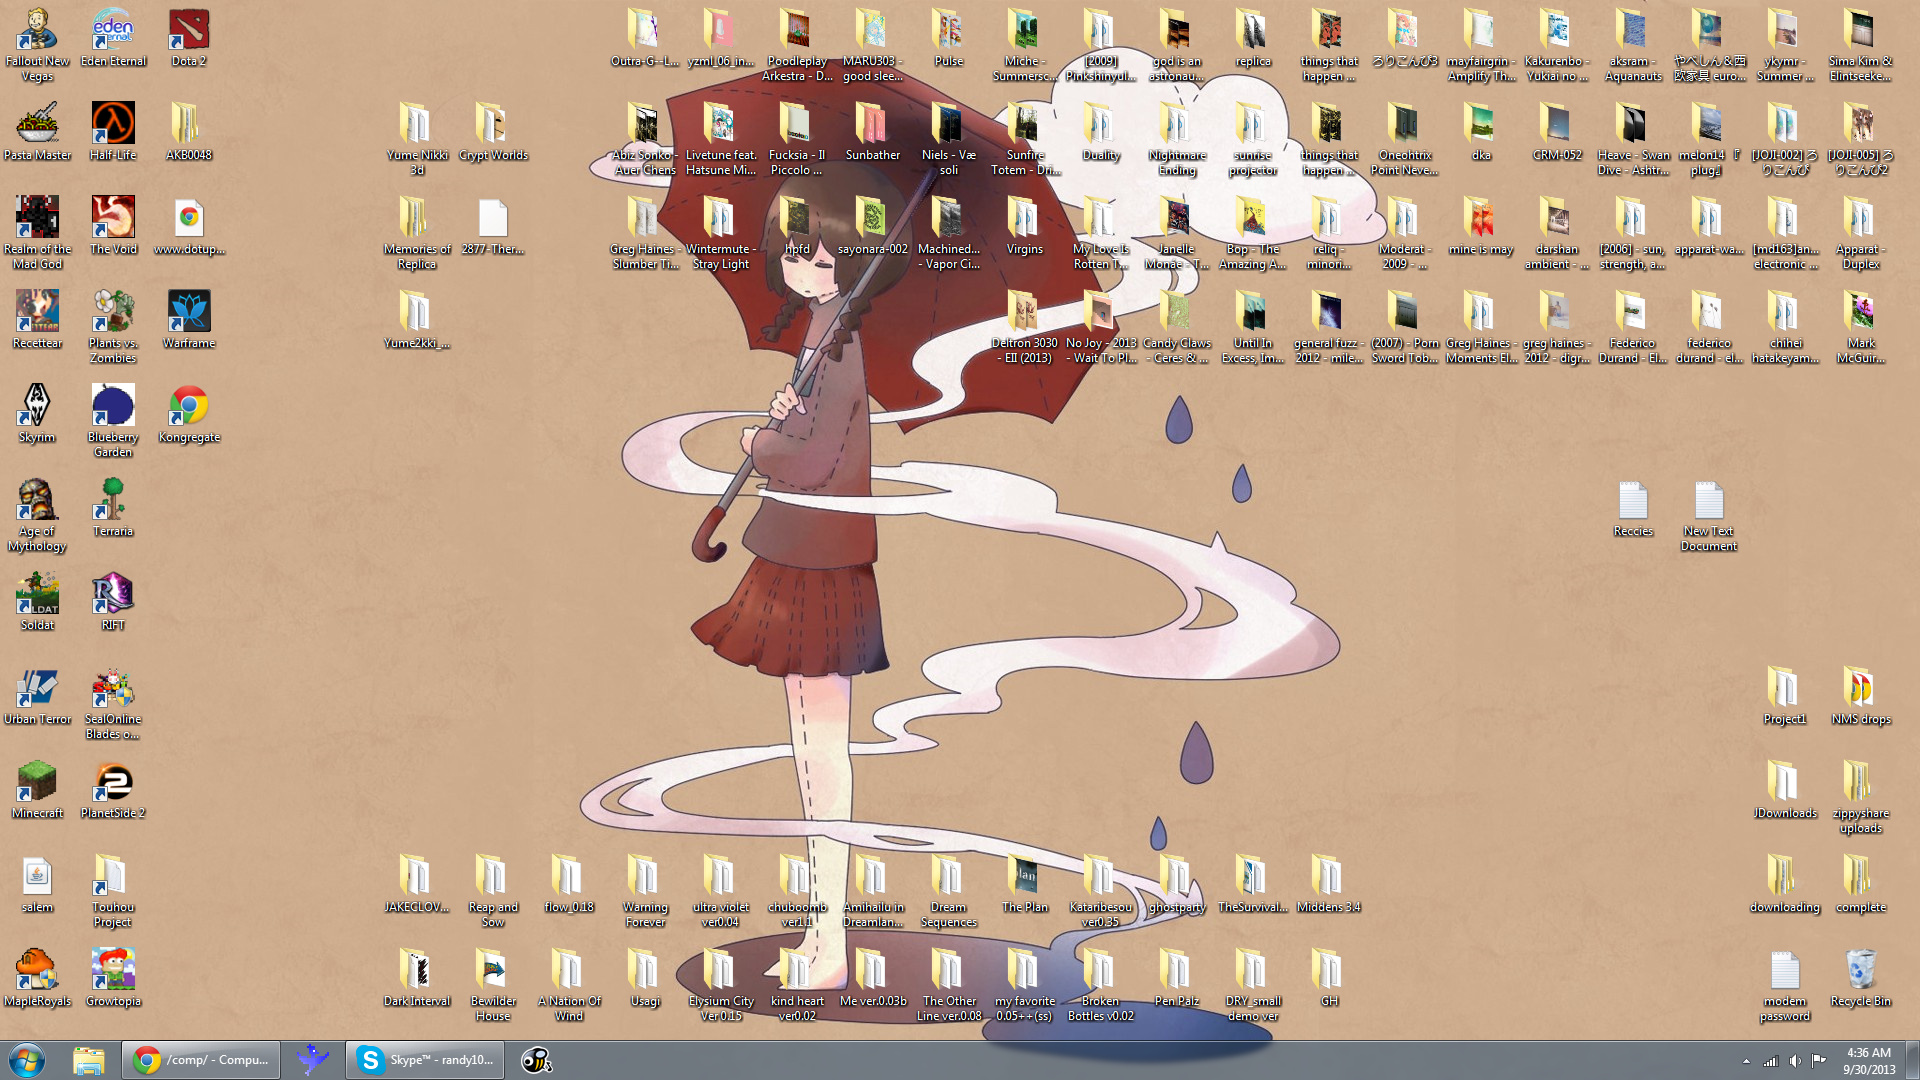
Task: Open the Middens 3.4 folder
Action: click(x=1329, y=884)
